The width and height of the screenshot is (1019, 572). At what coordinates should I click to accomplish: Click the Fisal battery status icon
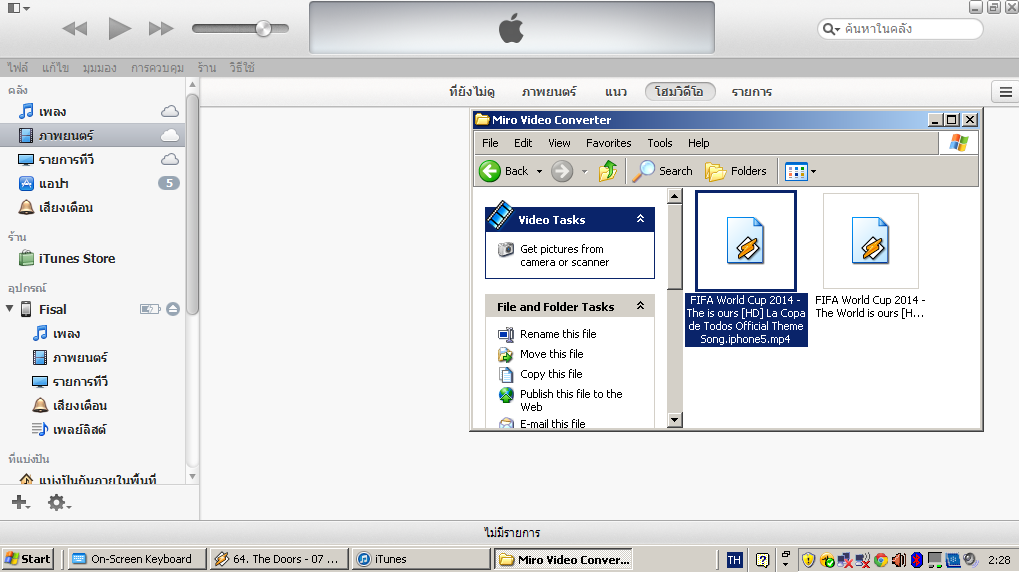[x=150, y=309]
